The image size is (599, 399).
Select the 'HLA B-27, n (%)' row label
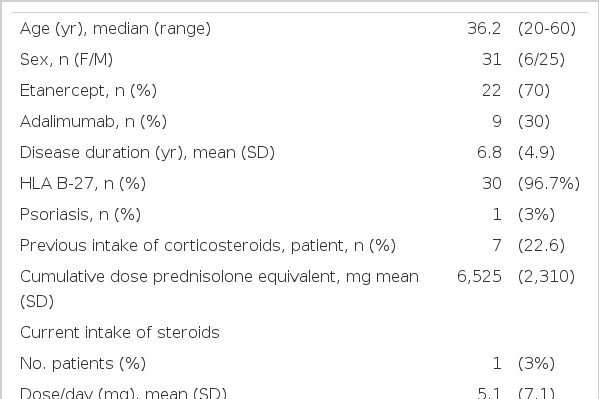click(83, 183)
